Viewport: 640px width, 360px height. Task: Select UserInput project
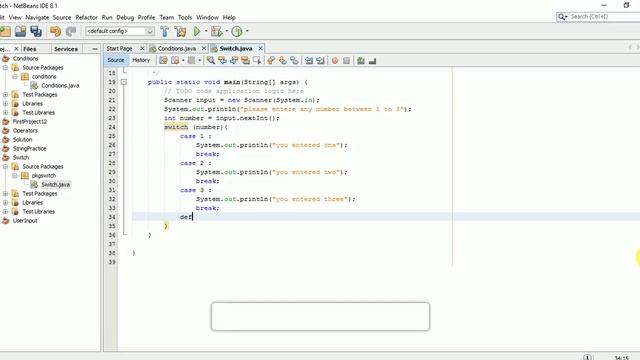pyautogui.click(x=25, y=221)
